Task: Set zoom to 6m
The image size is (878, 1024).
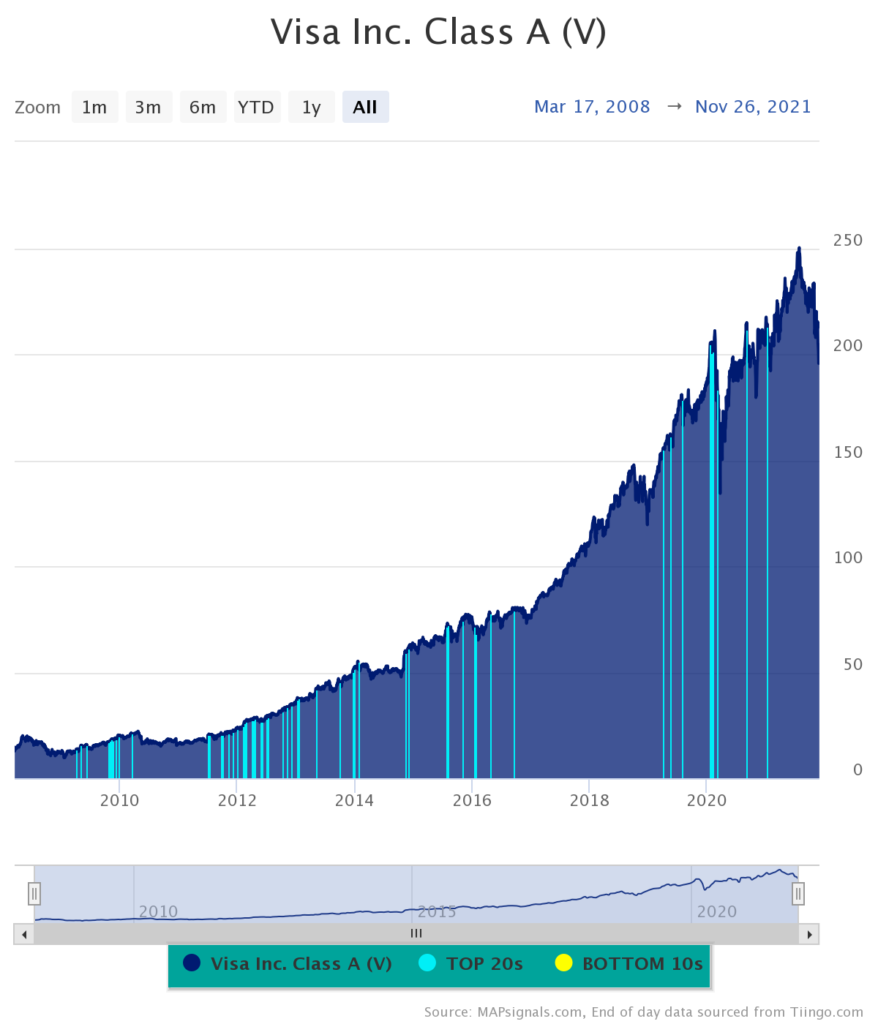Action: click(203, 107)
